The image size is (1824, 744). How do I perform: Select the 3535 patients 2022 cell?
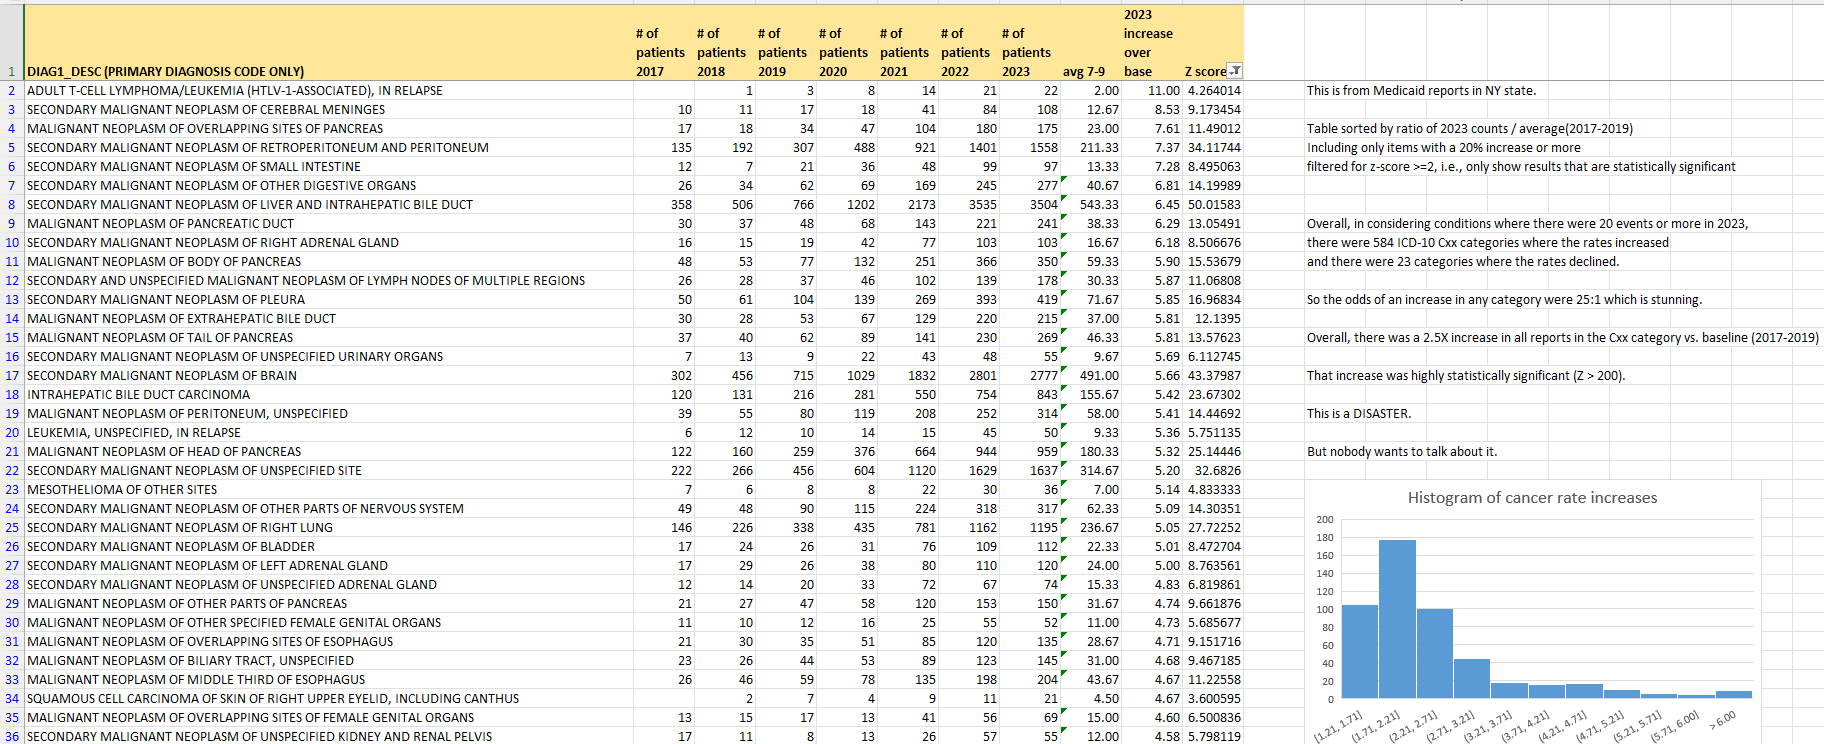(968, 205)
